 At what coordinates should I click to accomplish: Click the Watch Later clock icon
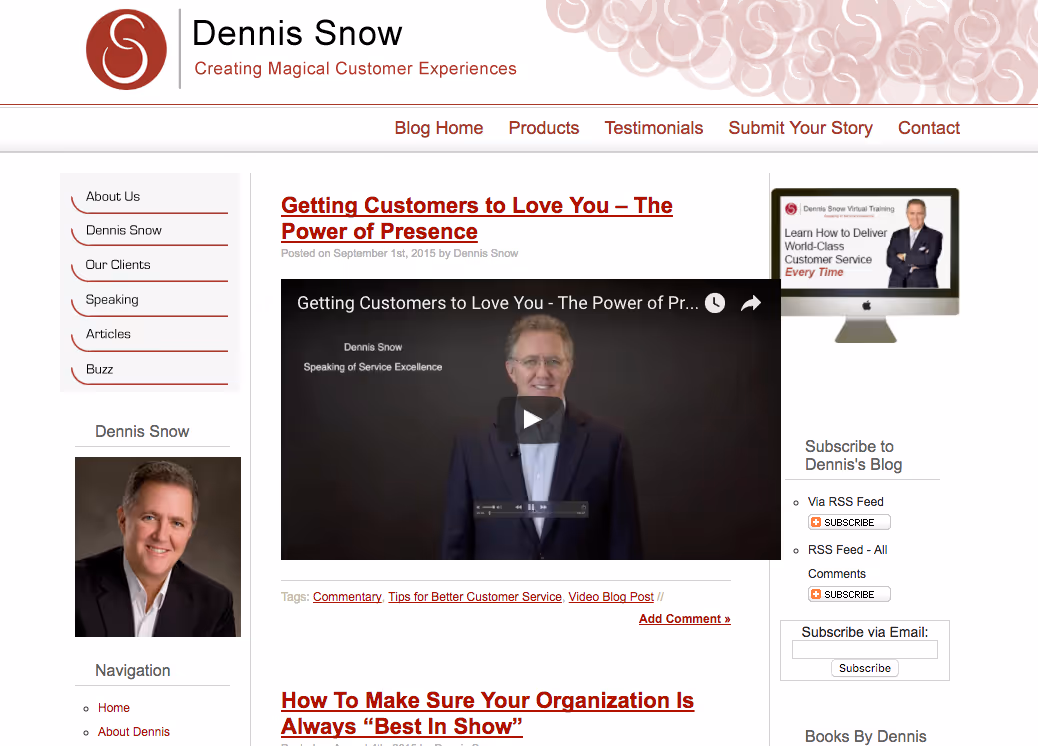click(x=714, y=303)
